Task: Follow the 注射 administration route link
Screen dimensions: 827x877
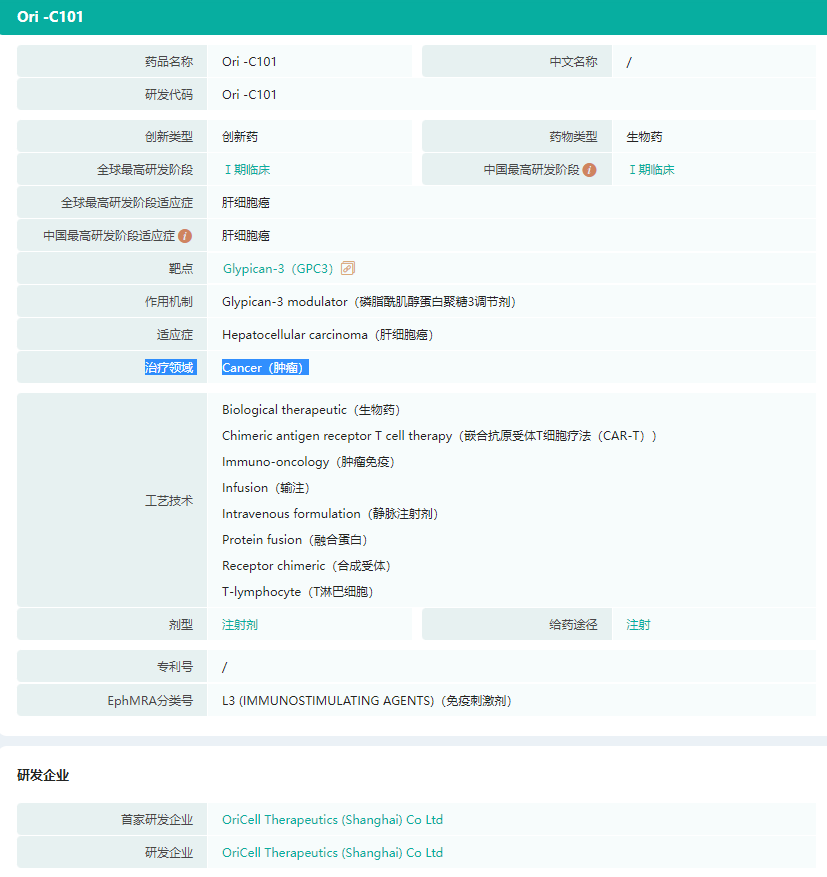Action: [x=639, y=625]
